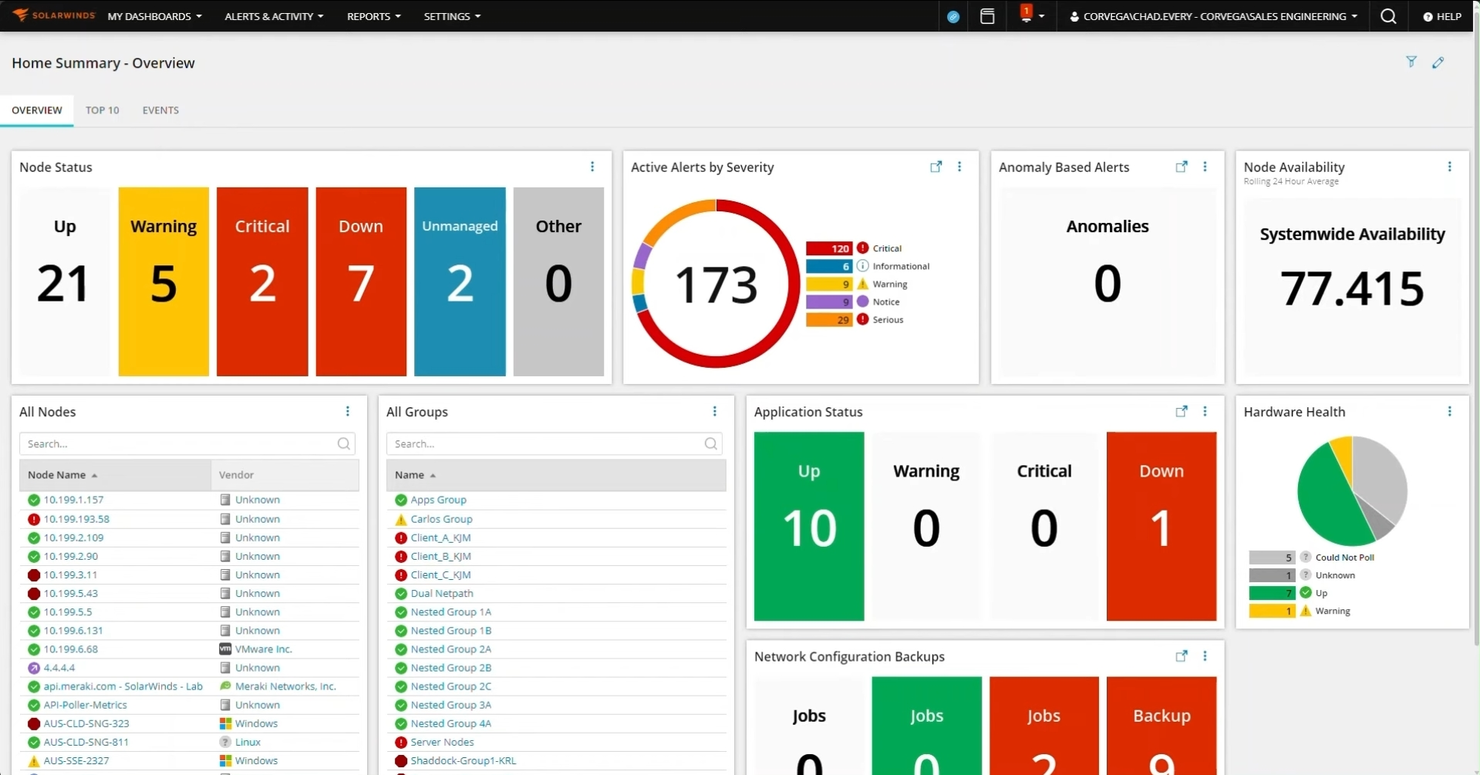Switch to the TOP 10 tab
Viewport: 1480px width, 775px height.
click(102, 110)
